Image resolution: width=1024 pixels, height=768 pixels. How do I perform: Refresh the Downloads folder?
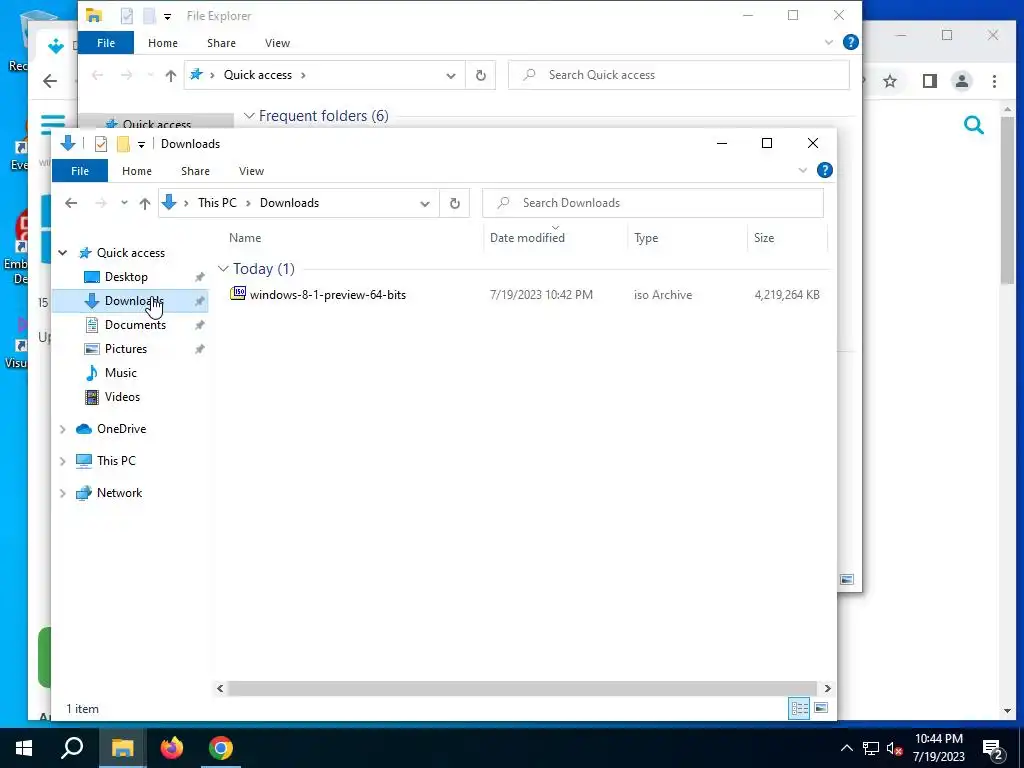pyautogui.click(x=455, y=203)
